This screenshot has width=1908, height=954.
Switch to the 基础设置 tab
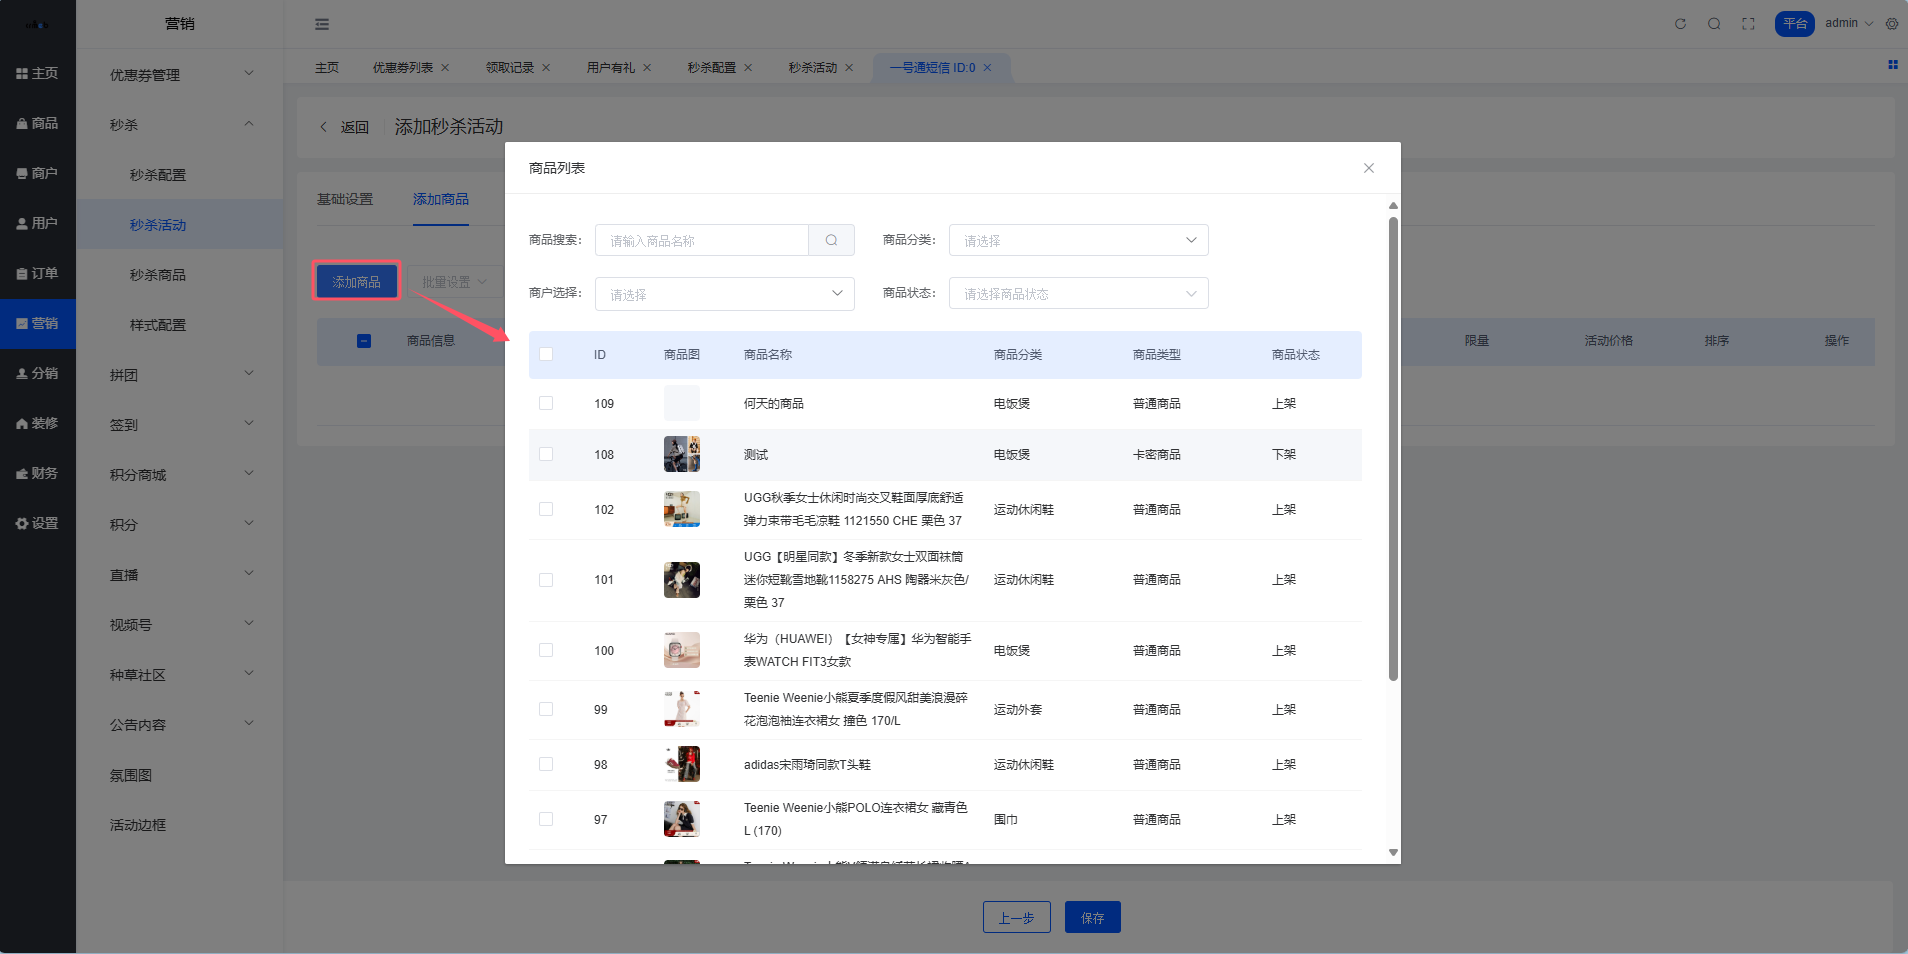[x=345, y=199]
